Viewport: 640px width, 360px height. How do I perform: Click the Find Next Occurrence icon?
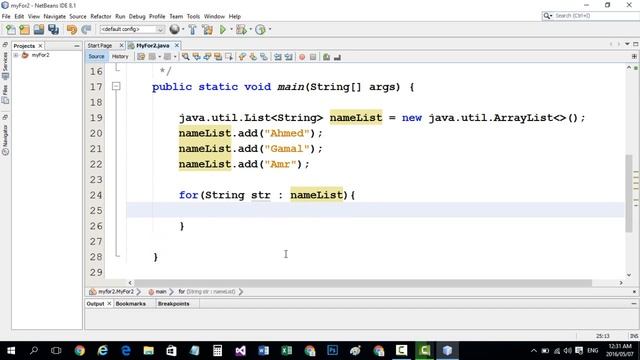[x=207, y=57]
